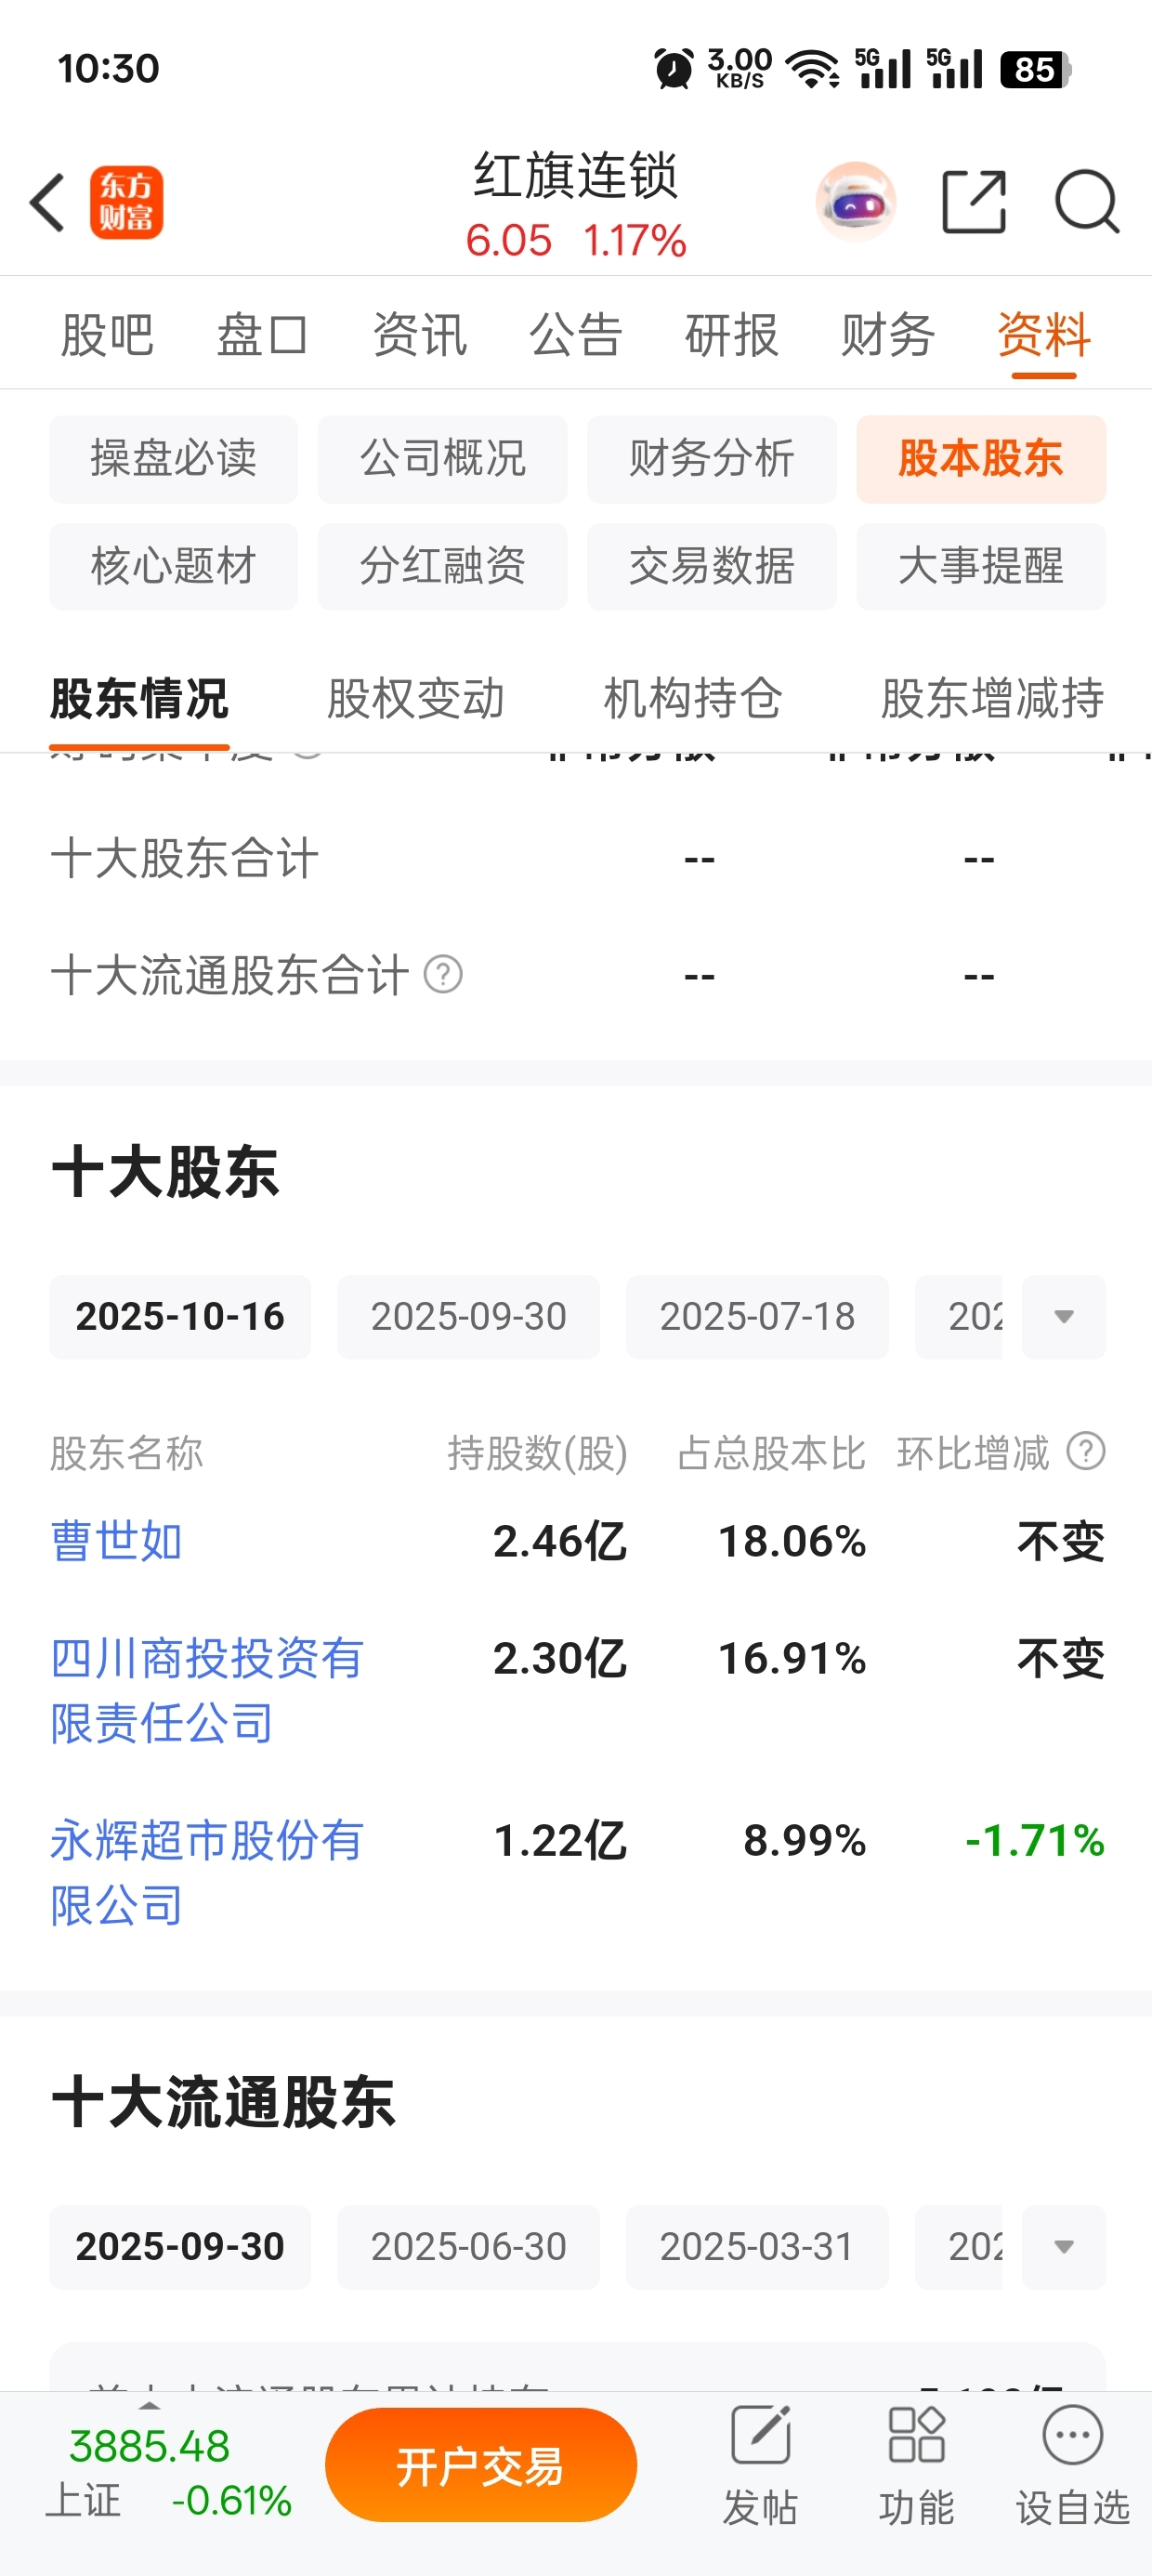
Task: Open 四川商投投资有限责任公司 shareholder link
Action: (207, 1690)
